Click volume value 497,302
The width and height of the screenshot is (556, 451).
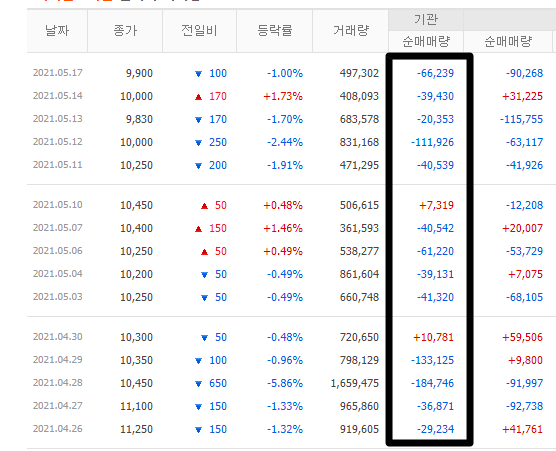(360, 73)
